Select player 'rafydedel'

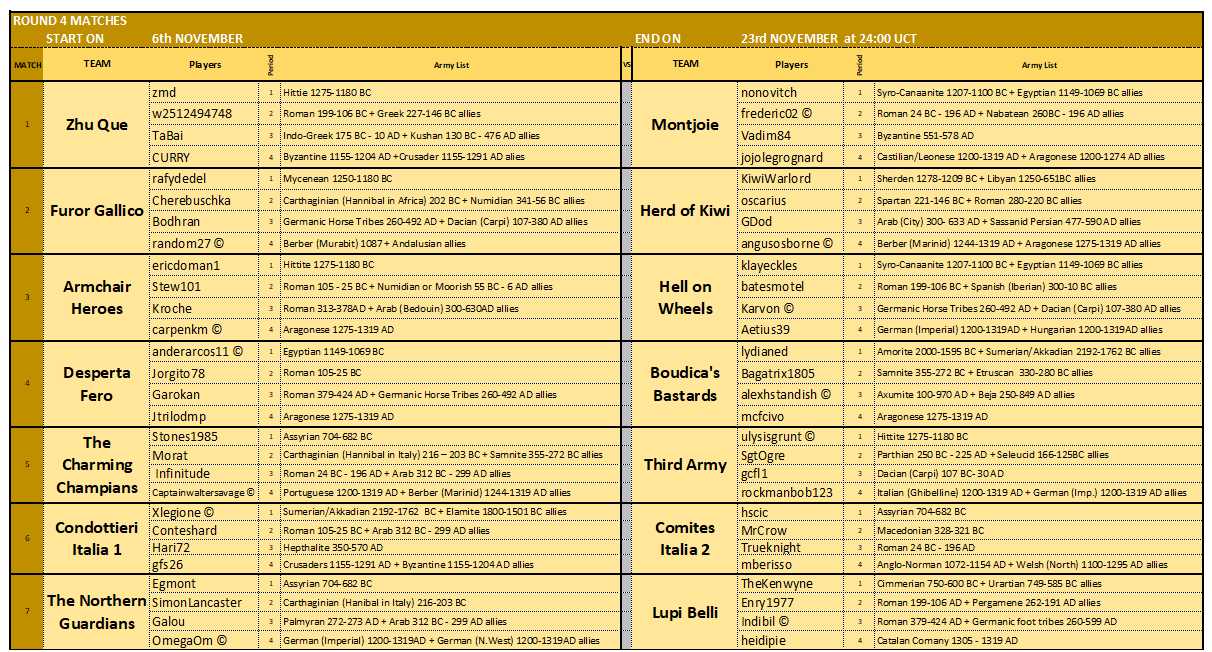179,178
